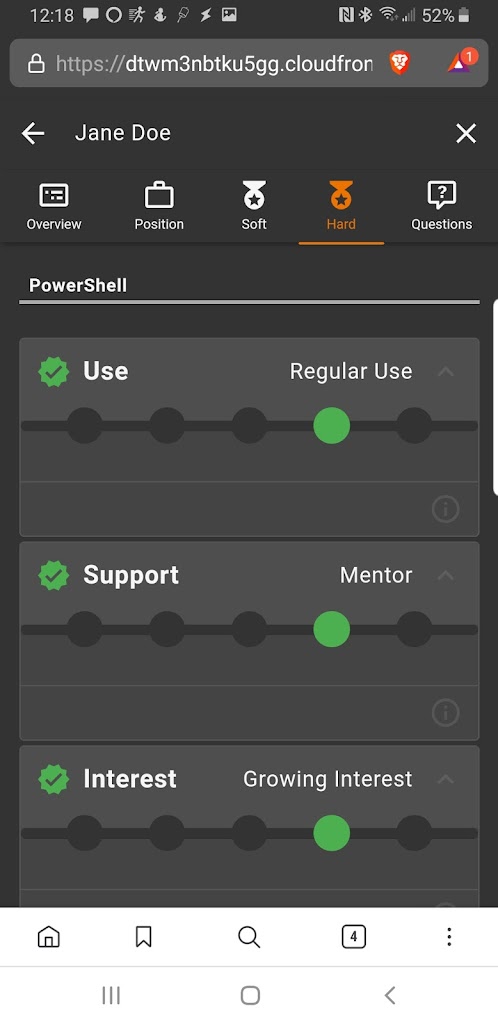
Task: Click the info icon in Use card
Action: pos(446,509)
